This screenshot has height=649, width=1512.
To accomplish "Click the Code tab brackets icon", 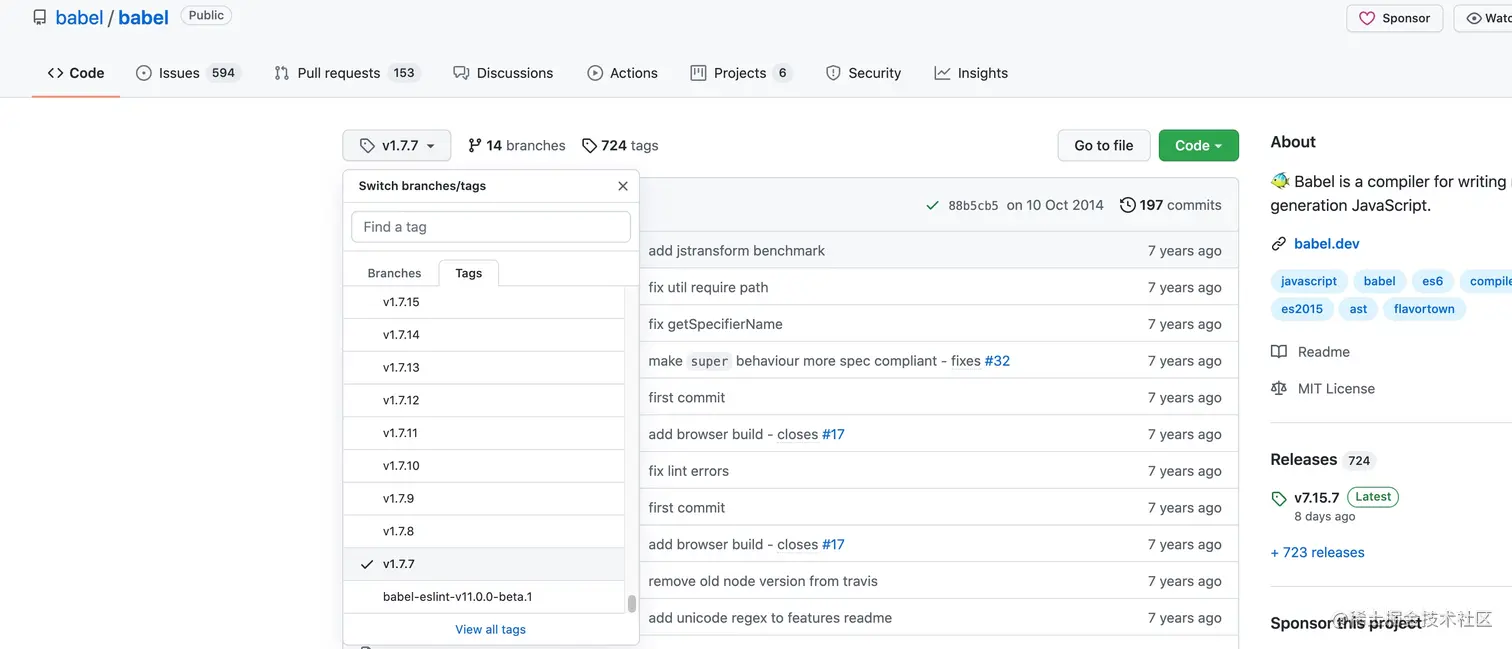I will pos(55,73).
